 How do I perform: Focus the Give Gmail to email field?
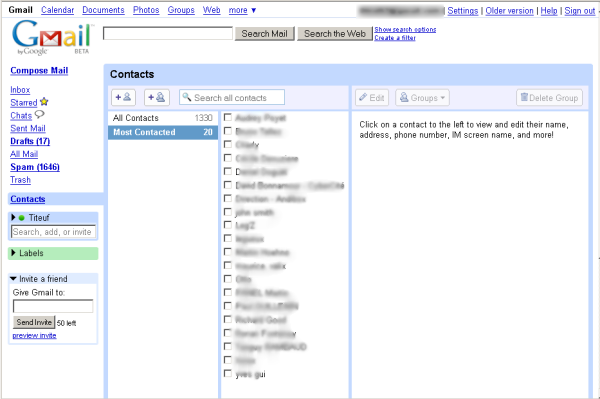tap(53, 306)
